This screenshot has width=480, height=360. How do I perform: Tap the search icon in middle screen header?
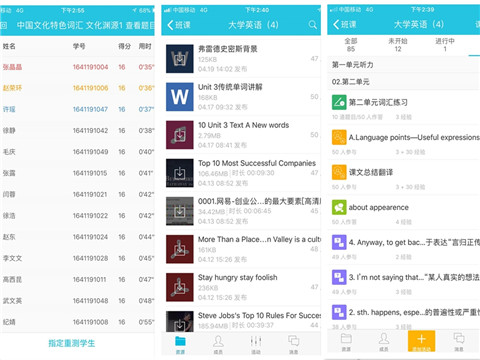coord(312,25)
